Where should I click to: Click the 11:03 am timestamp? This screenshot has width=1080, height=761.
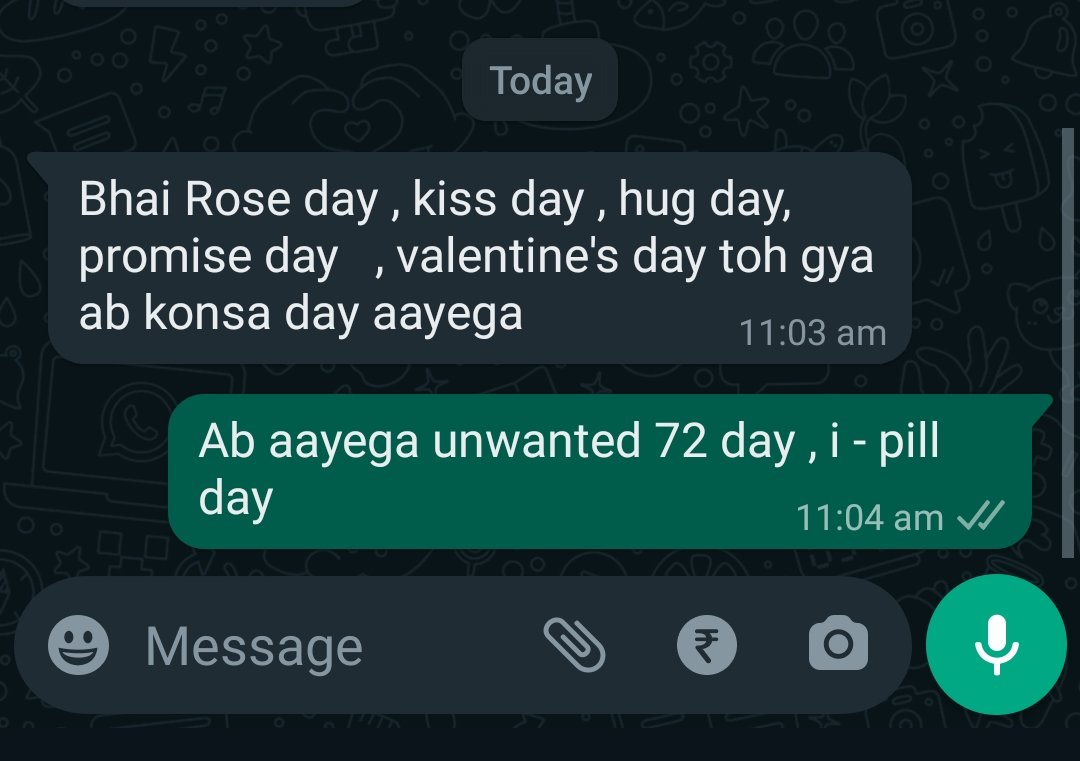tap(812, 333)
